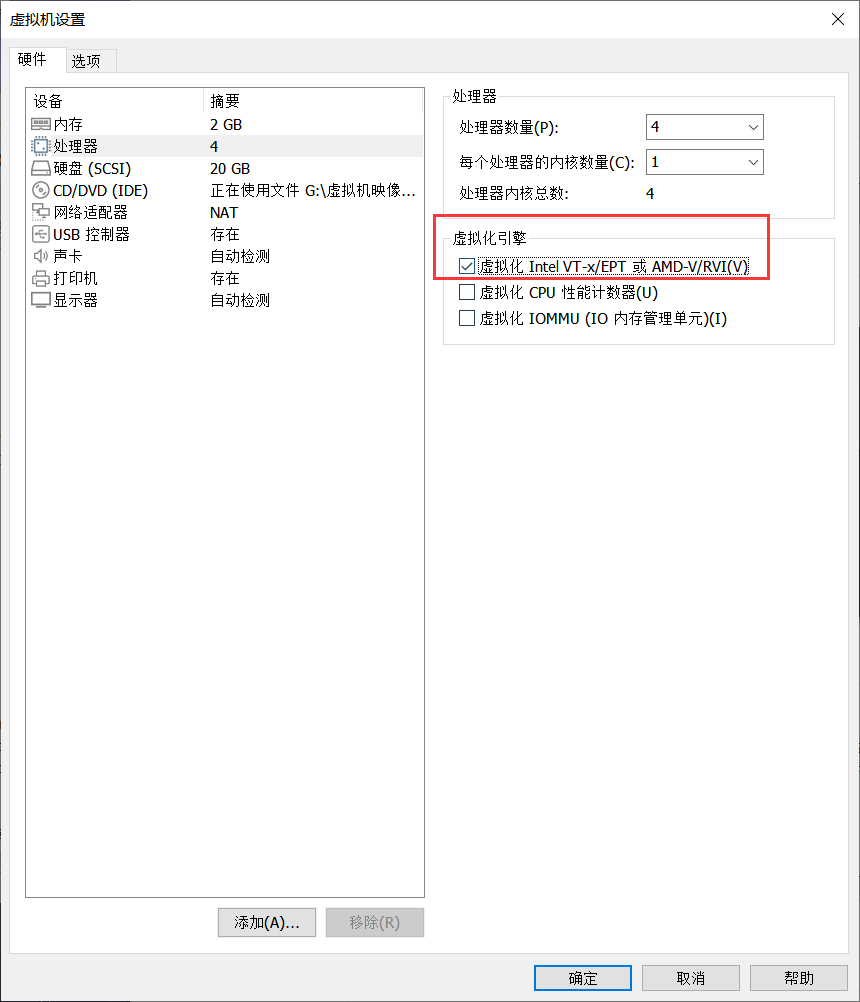Enable 虚拟化 IOMMU checkbox
The height and width of the screenshot is (1002, 860).
pyautogui.click(x=467, y=318)
